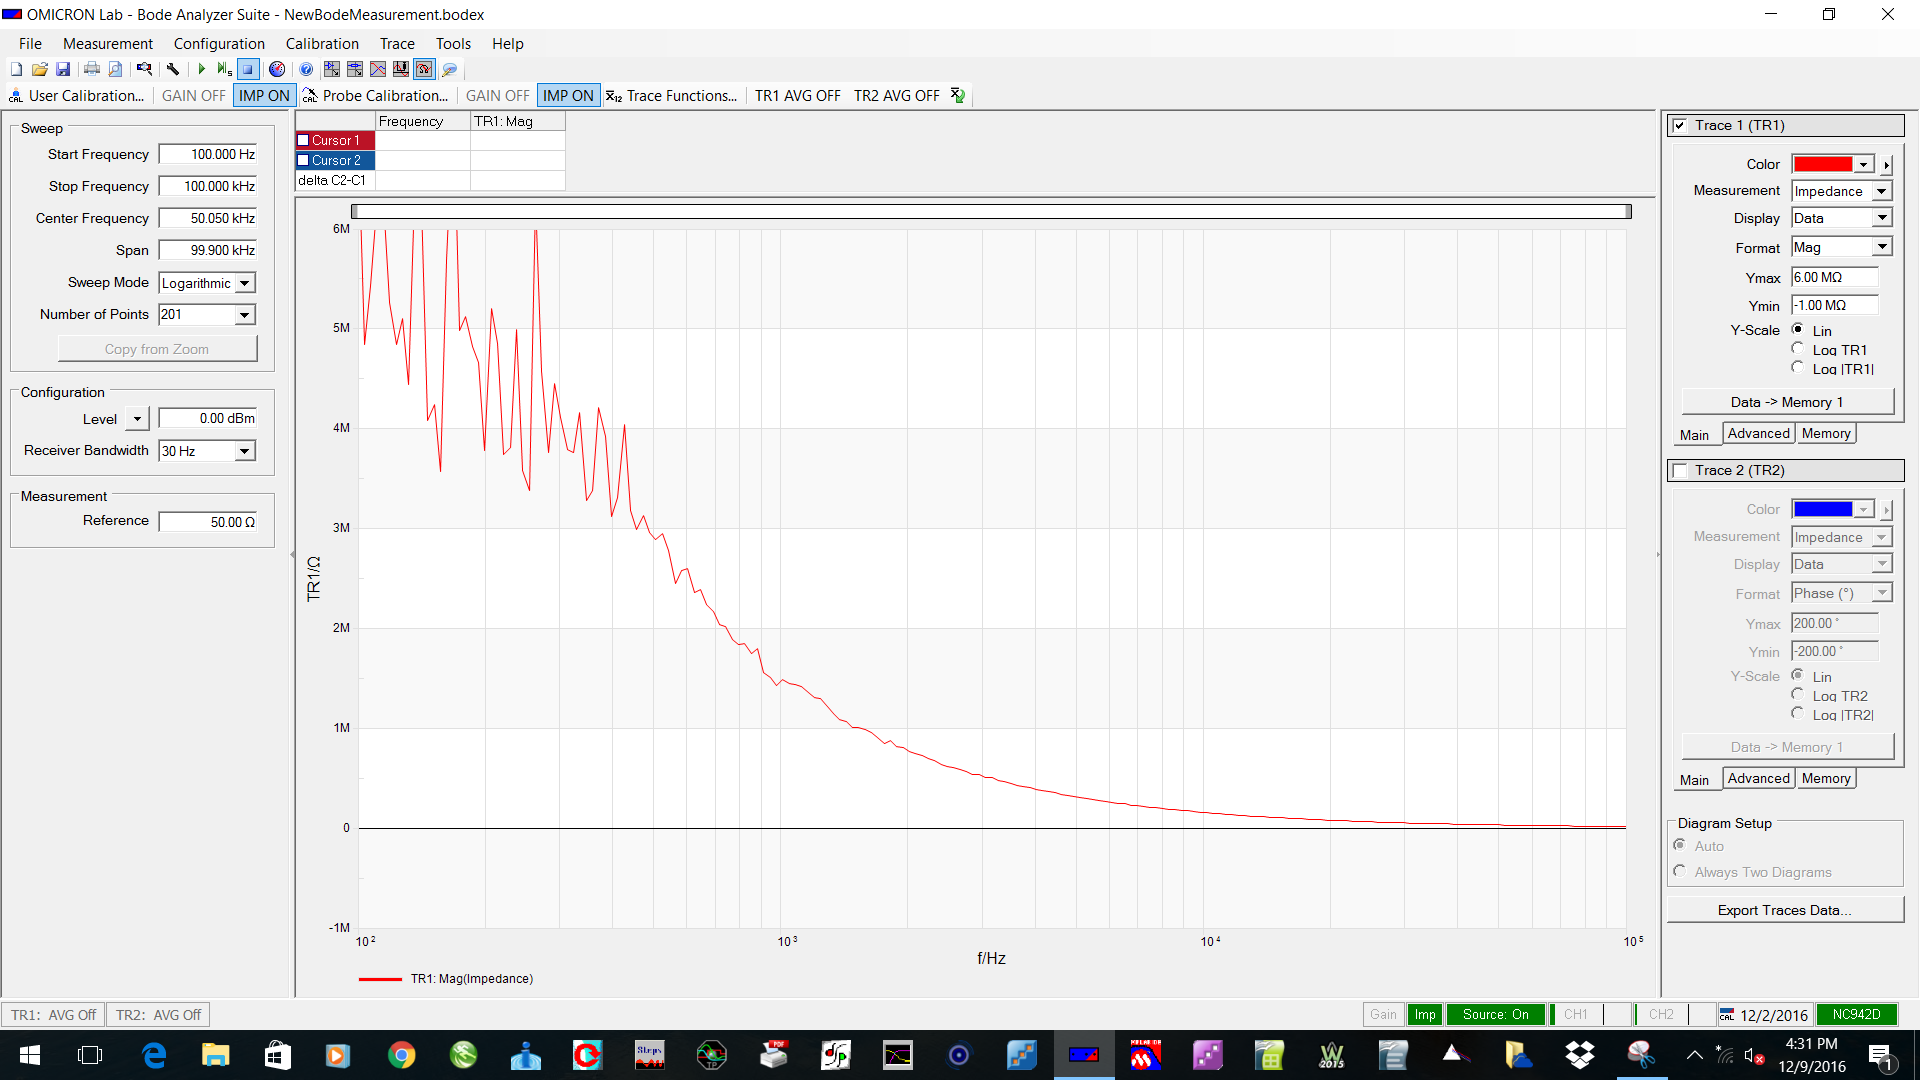Open the blue help icon
The image size is (1920, 1080).
306,69
